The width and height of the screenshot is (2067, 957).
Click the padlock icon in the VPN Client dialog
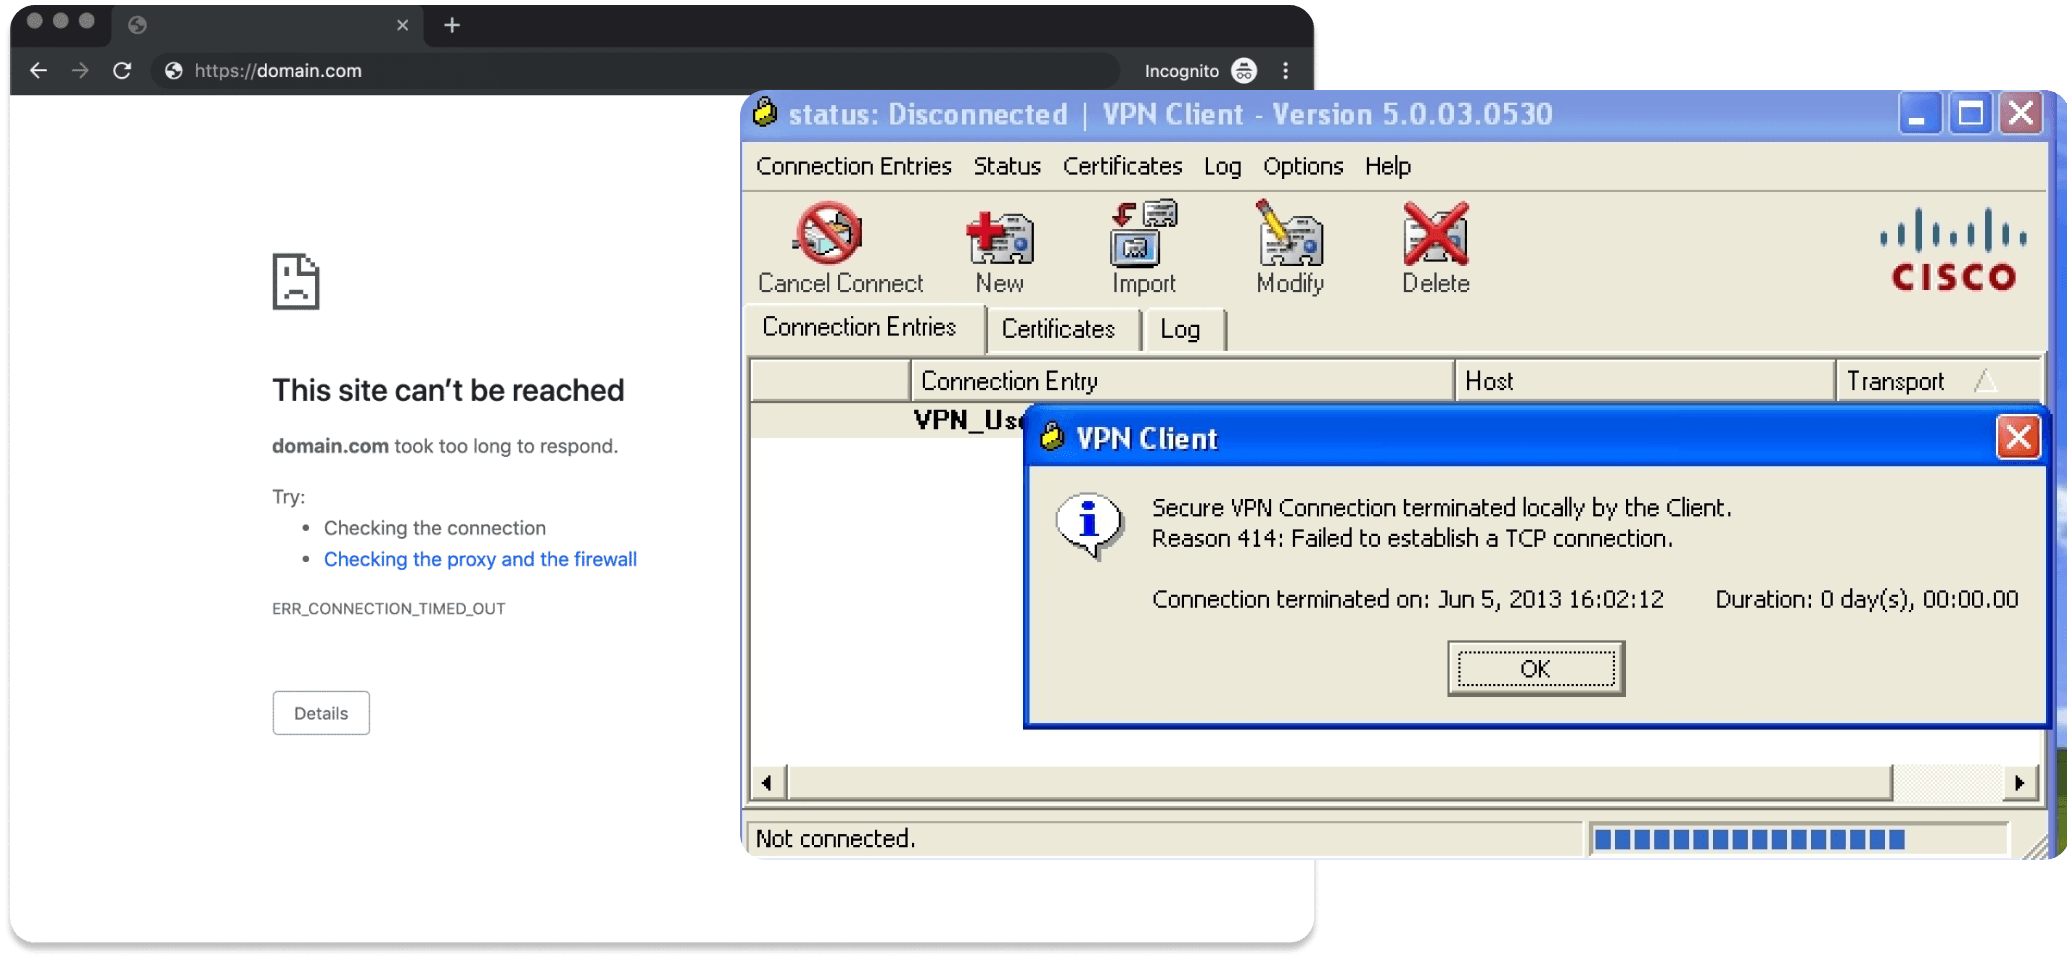click(1051, 437)
